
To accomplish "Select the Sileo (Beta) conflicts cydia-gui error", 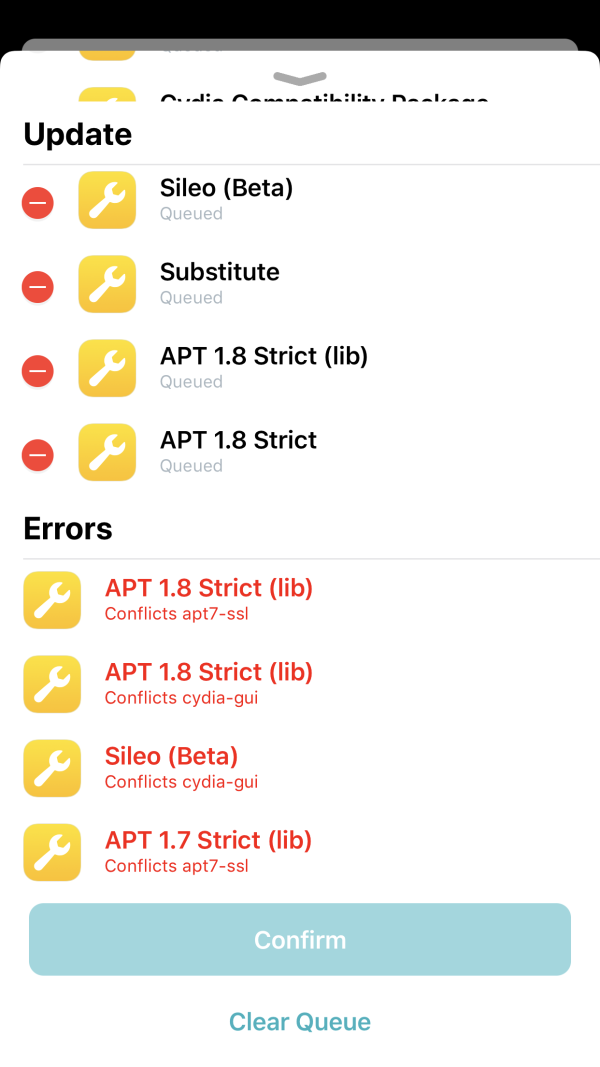I will click(181, 768).
